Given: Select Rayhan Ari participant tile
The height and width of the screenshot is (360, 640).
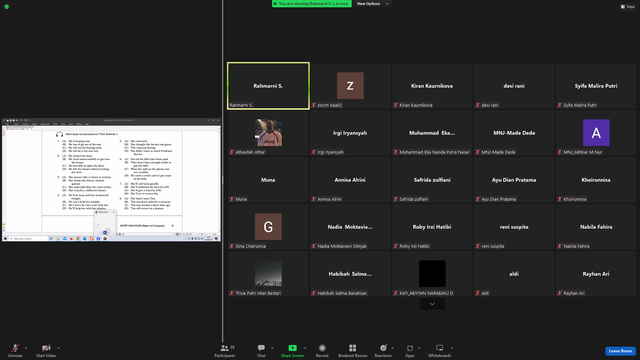Looking at the screenshot, I should click(x=596, y=273).
